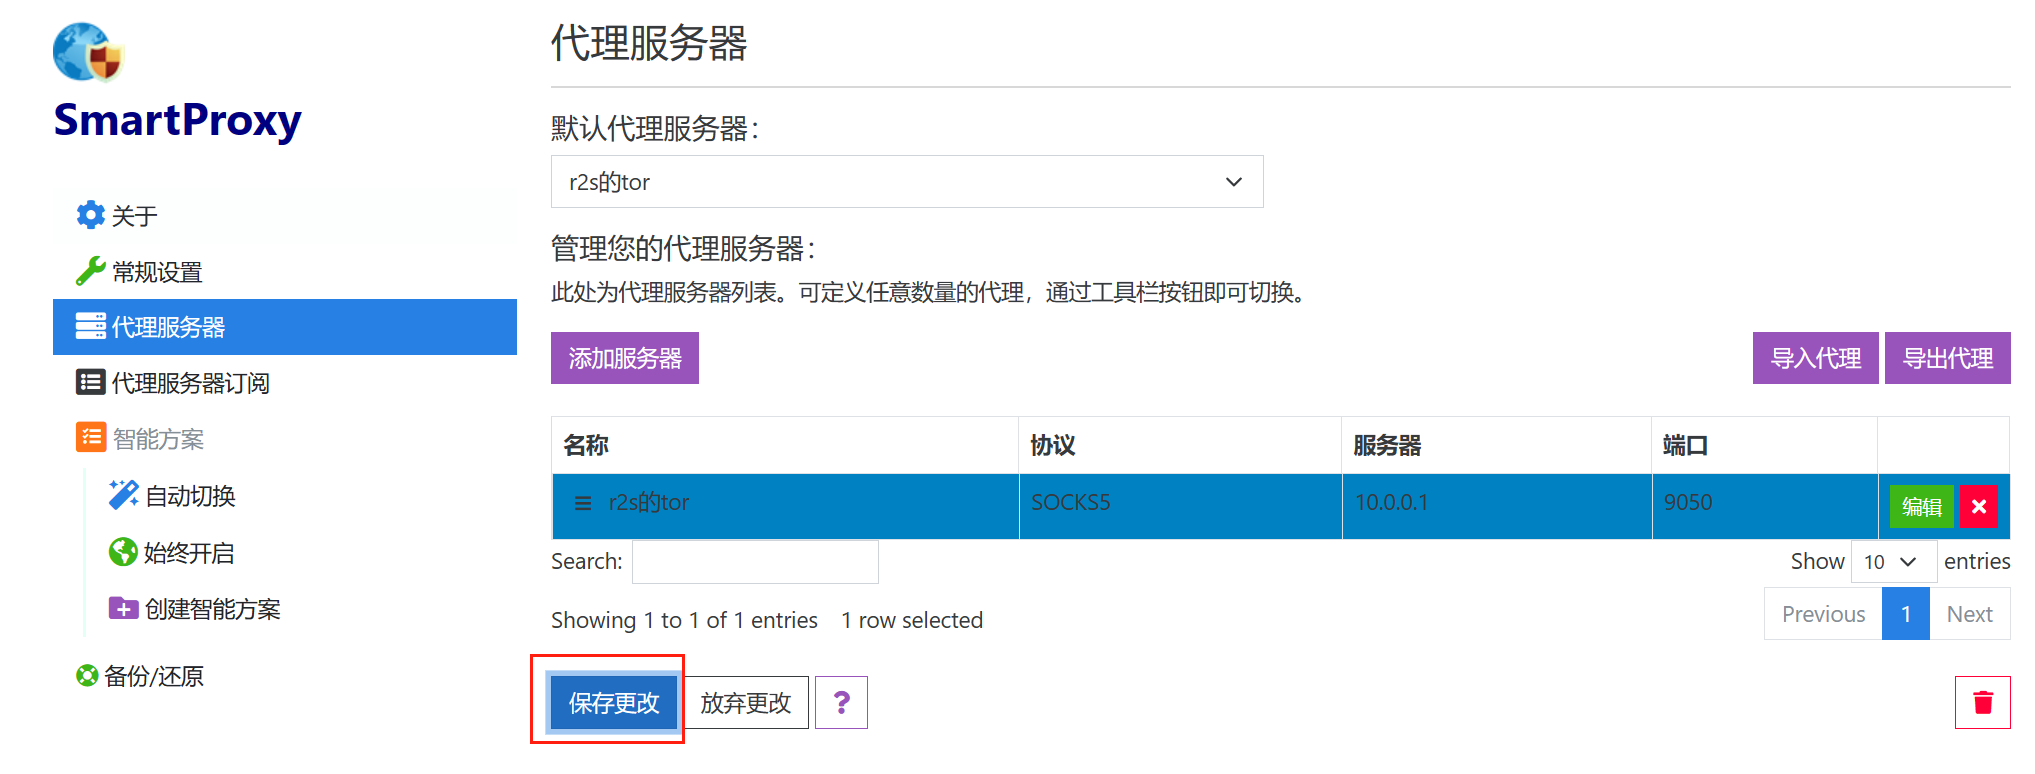Click the purple question mark help icon
The image size is (2035, 774).
(841, 703)
